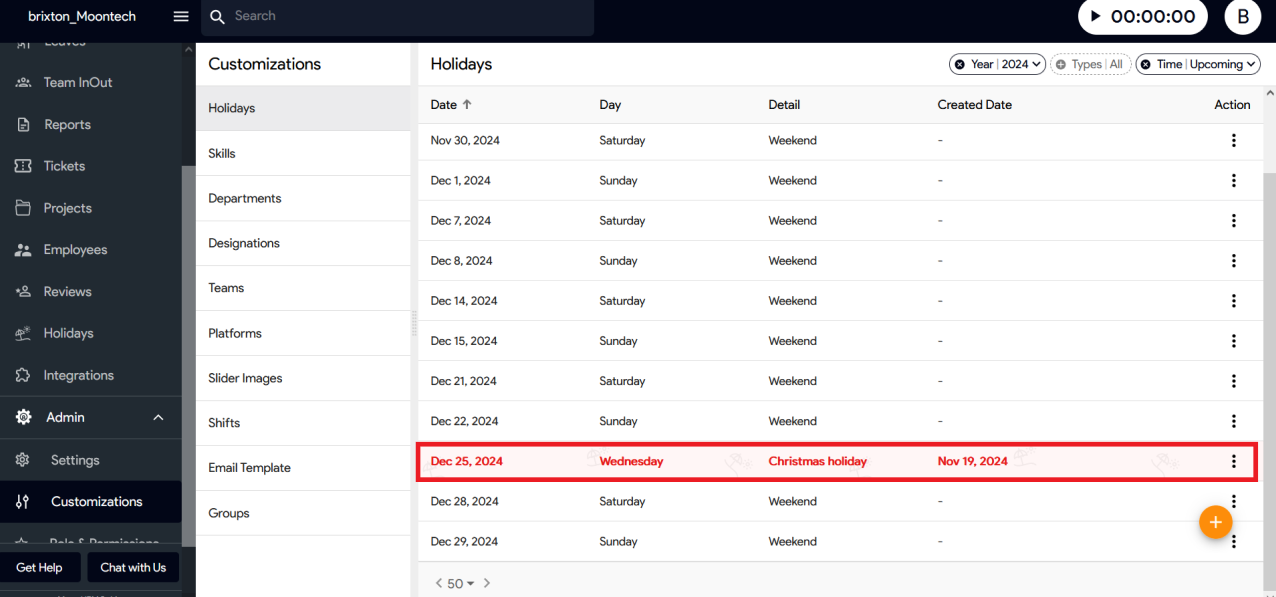The image size is (1276, 597).
Task: Click the Reports sidebar icon
Action: click(23, 125)
